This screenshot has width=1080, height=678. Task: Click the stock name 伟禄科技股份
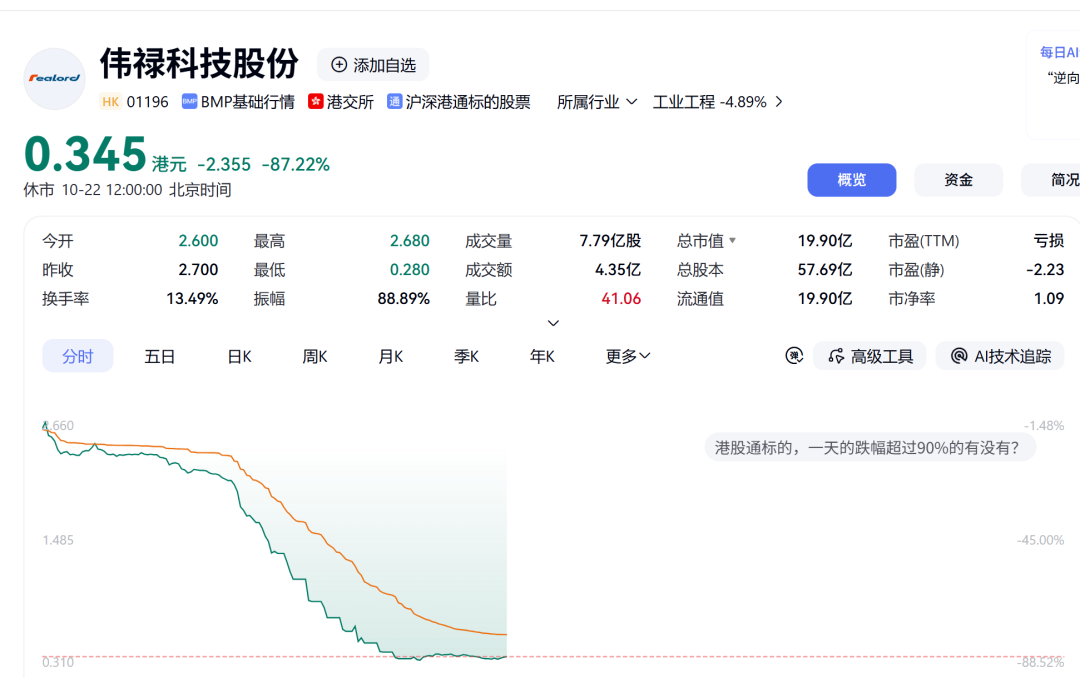[199, 63]
